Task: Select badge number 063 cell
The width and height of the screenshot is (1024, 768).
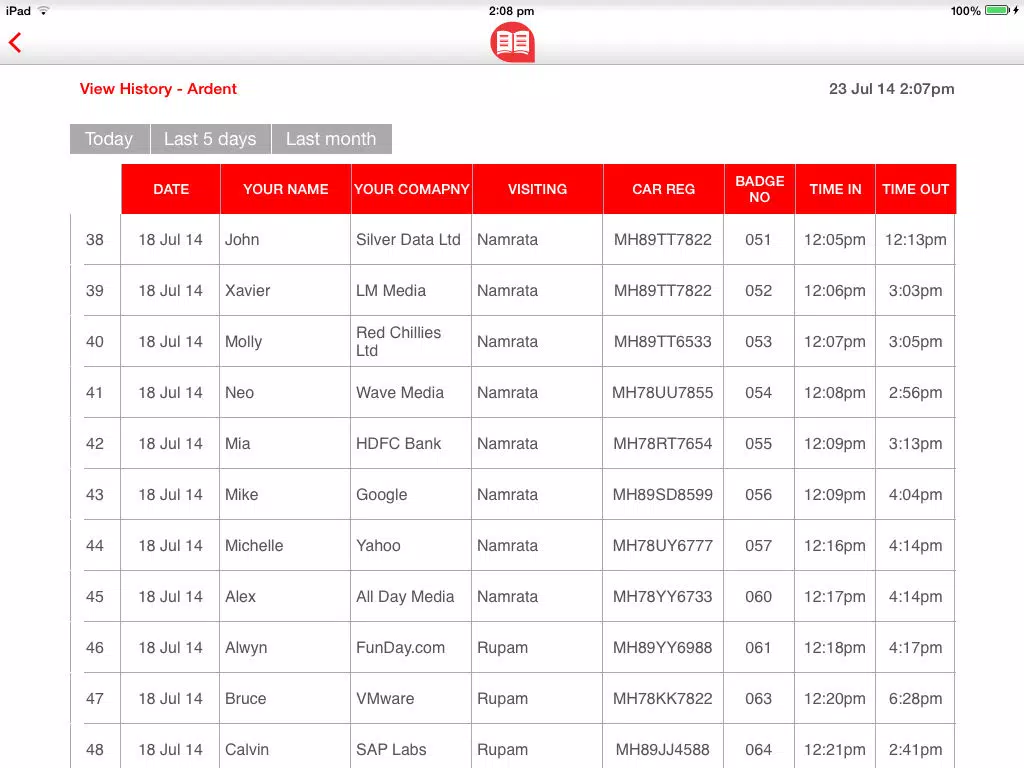Action: click(x=759, y=698)
